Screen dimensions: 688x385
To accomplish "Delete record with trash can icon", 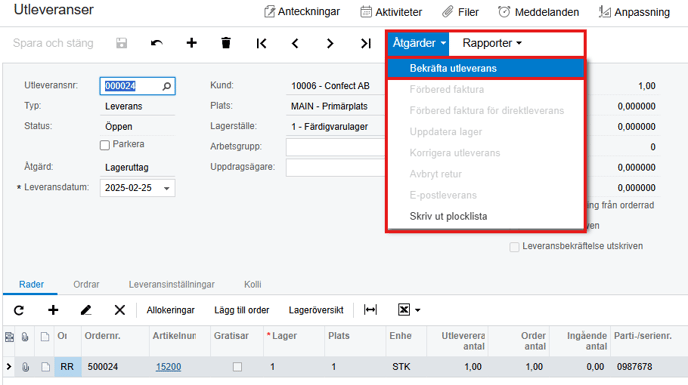I will (226, 43).
